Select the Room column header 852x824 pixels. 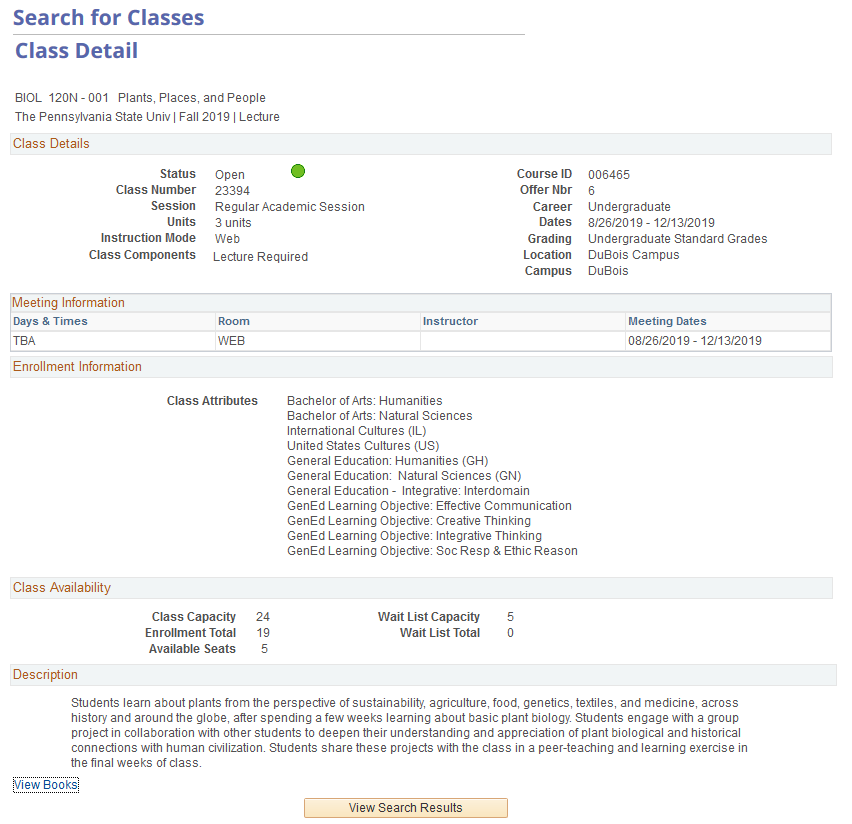[x=233, y=321]
